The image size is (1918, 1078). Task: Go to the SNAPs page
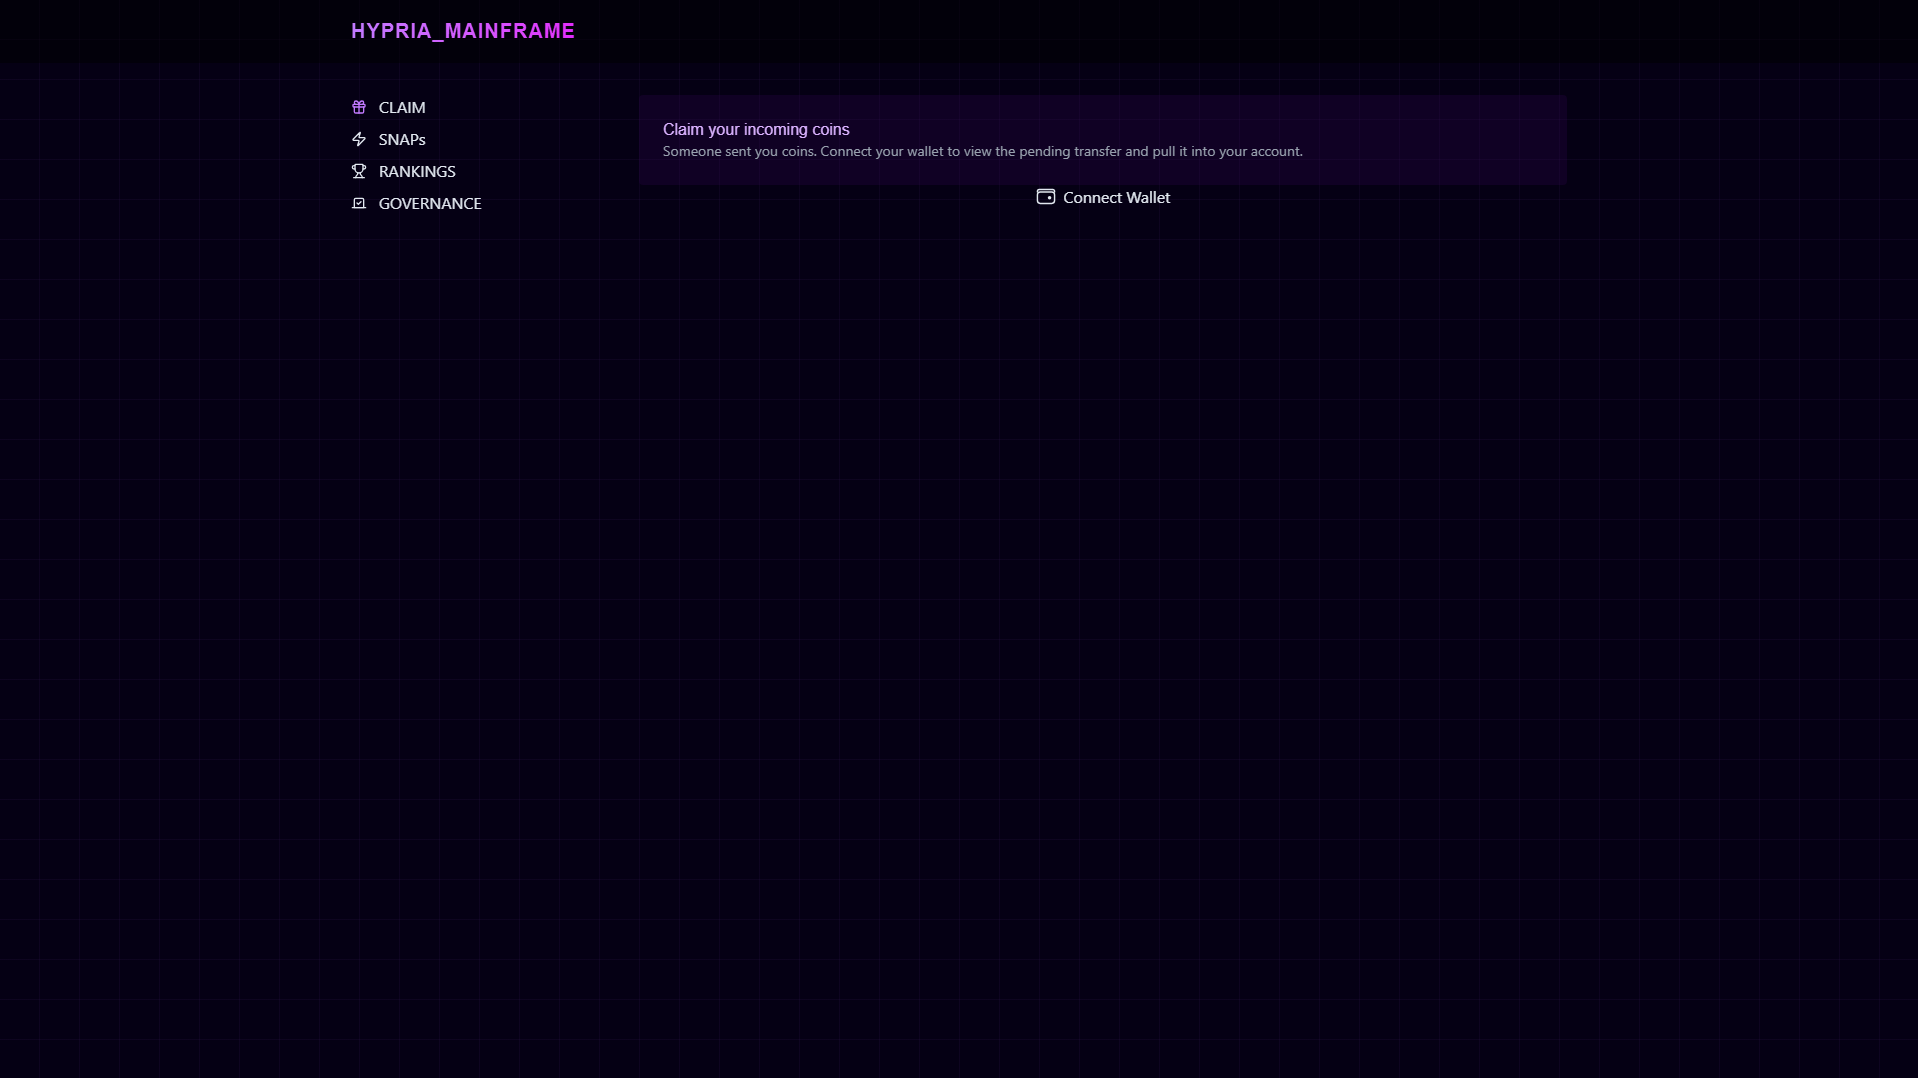(402, 139)
